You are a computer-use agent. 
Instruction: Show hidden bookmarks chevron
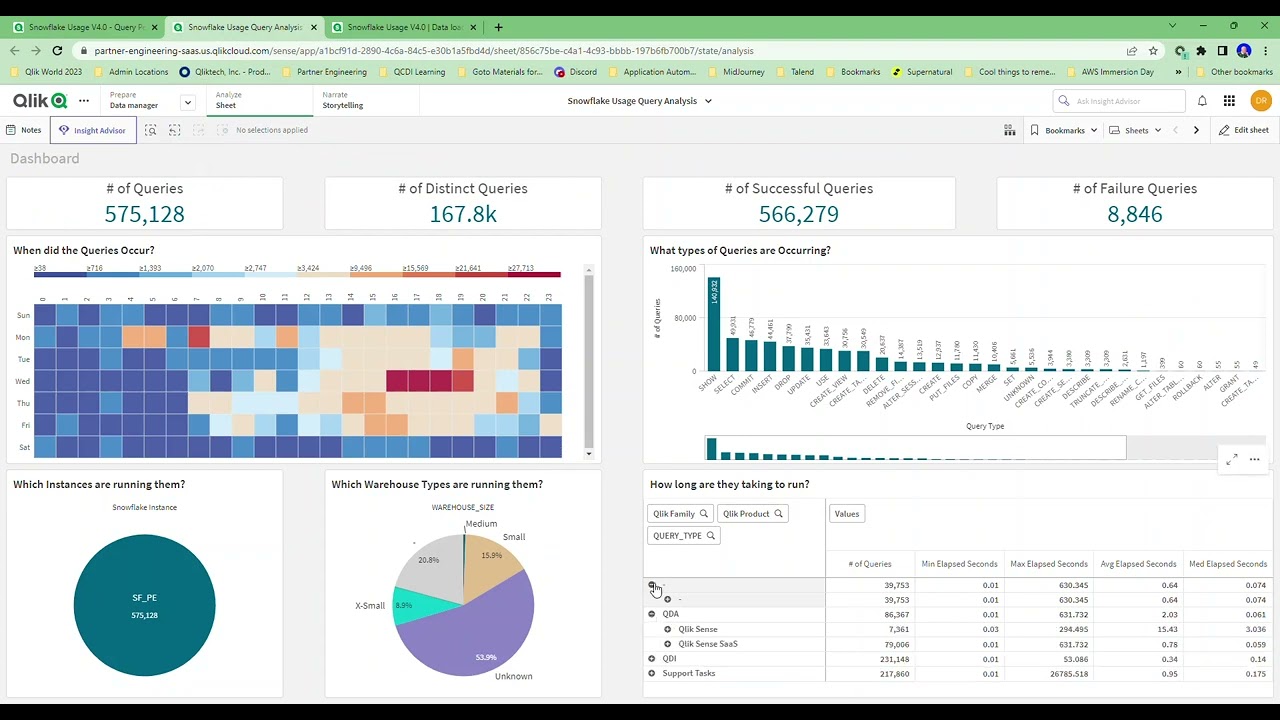click(x=1178, y=72)
